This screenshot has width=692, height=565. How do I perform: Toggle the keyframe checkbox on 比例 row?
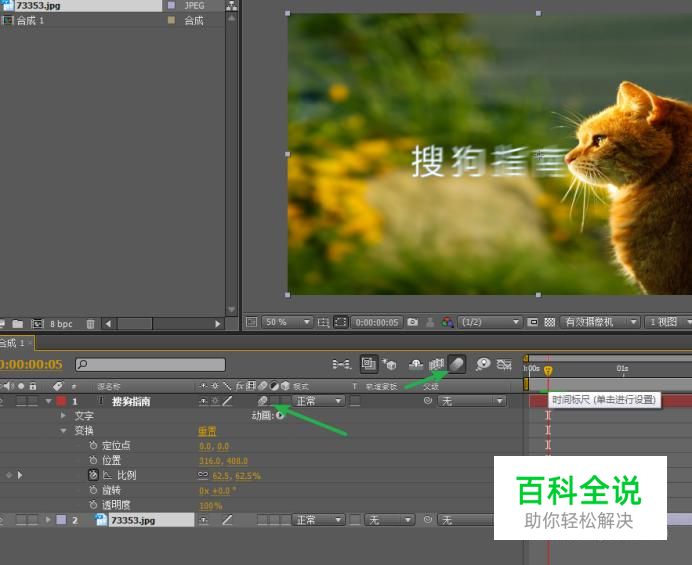pos(9,475)
